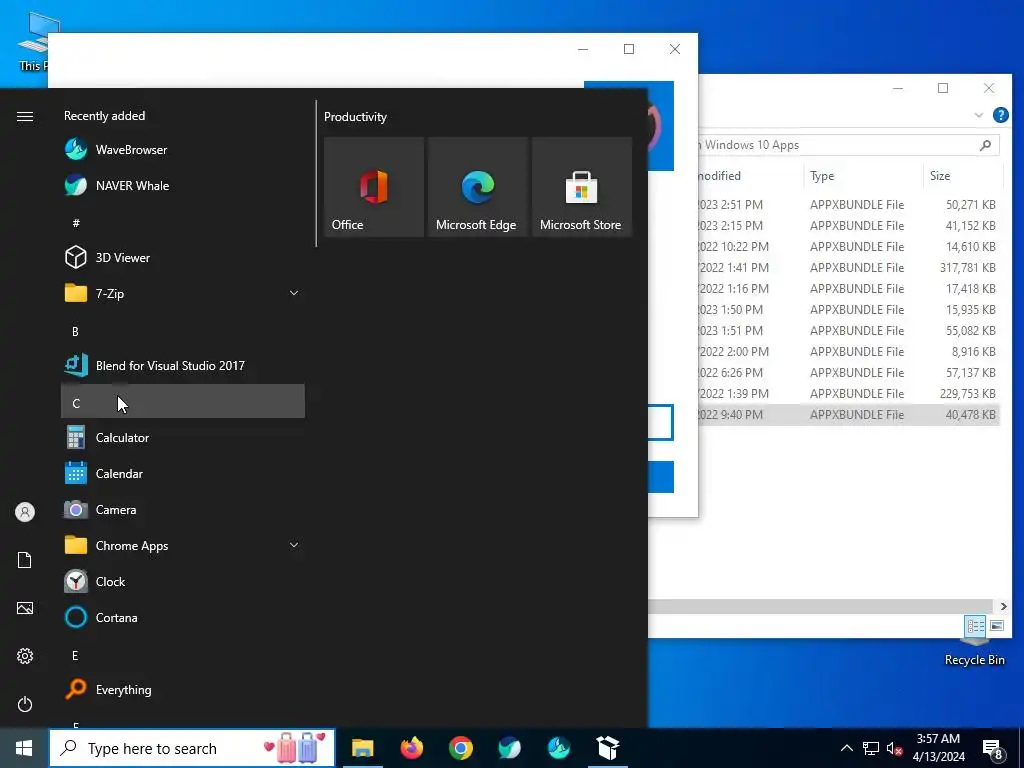Screen dimensions: 1024x768
Task: Click the Windows Start button
Action: (24, 748)
